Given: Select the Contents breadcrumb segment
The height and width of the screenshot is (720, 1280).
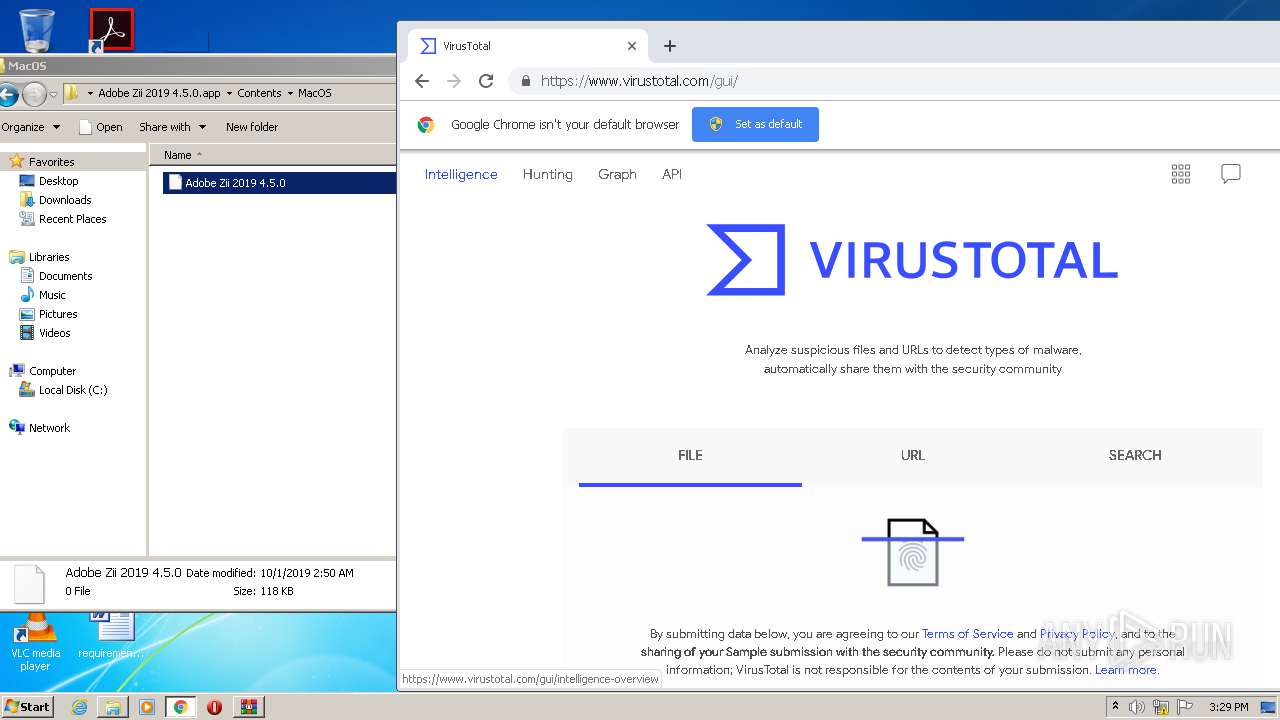Looking at the screenshot, I should coord(259,93).
